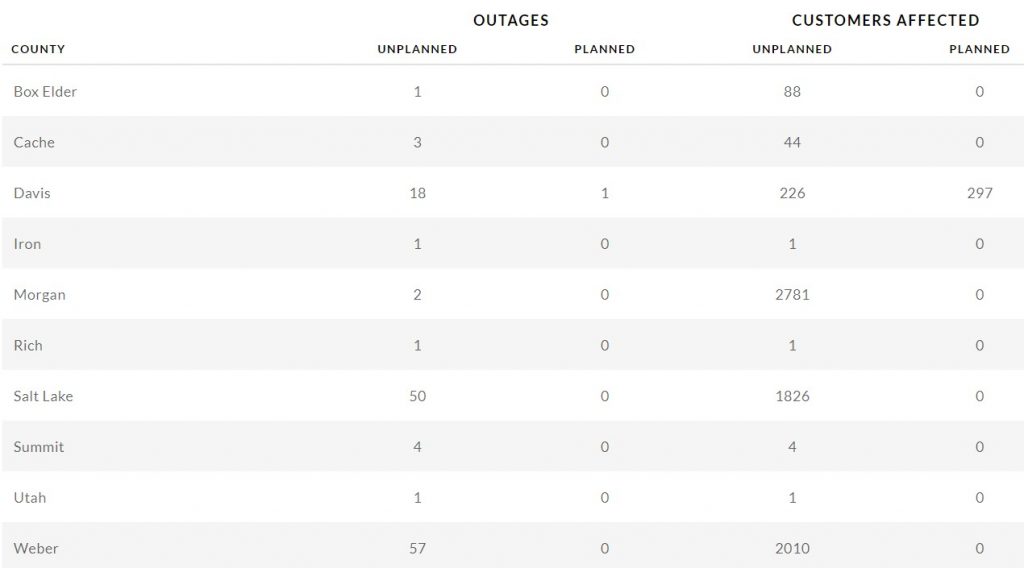Open the Salt Lake county entry
The image size is (1024, 568).
(x=43, y=396)
